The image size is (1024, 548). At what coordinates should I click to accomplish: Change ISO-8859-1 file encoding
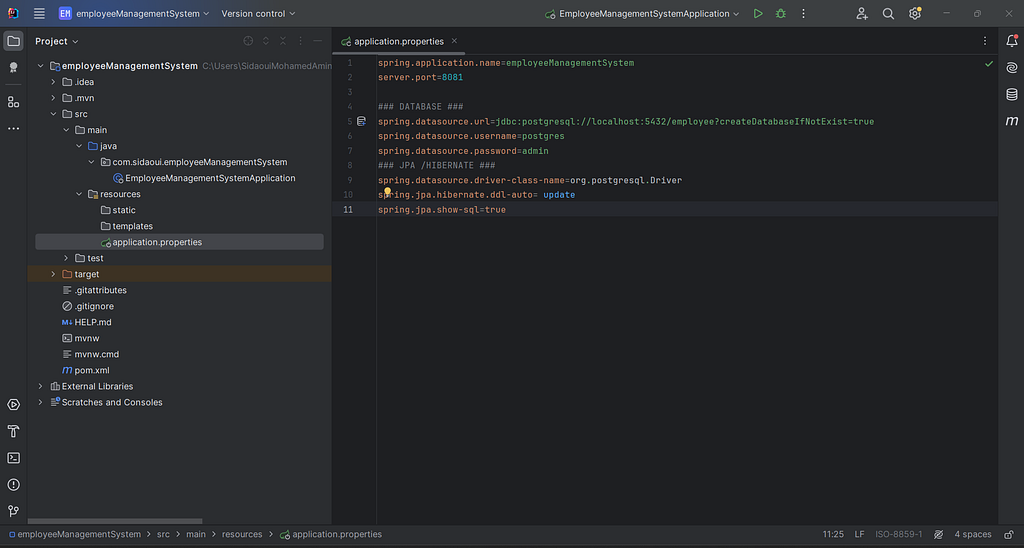click(x=899, y=534)
